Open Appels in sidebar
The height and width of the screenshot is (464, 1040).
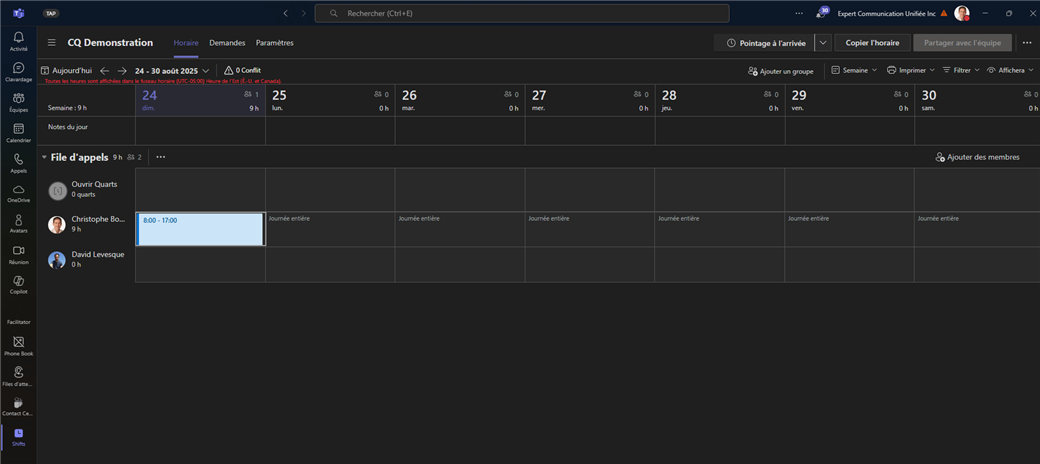19,163
